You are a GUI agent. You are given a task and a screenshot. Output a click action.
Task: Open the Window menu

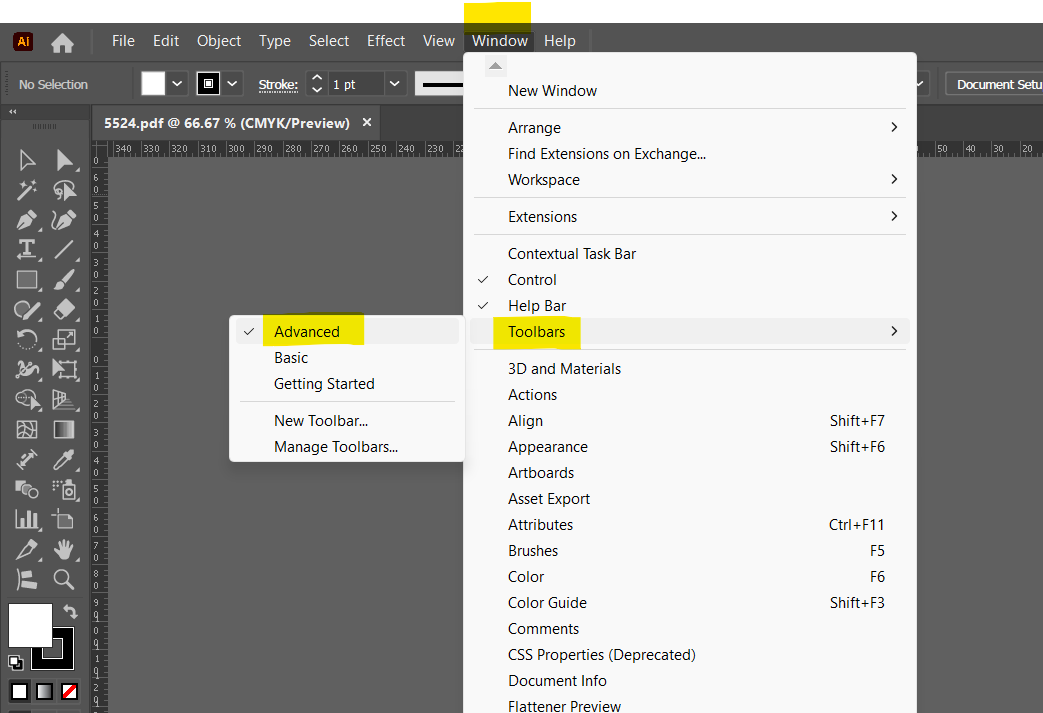500,41
